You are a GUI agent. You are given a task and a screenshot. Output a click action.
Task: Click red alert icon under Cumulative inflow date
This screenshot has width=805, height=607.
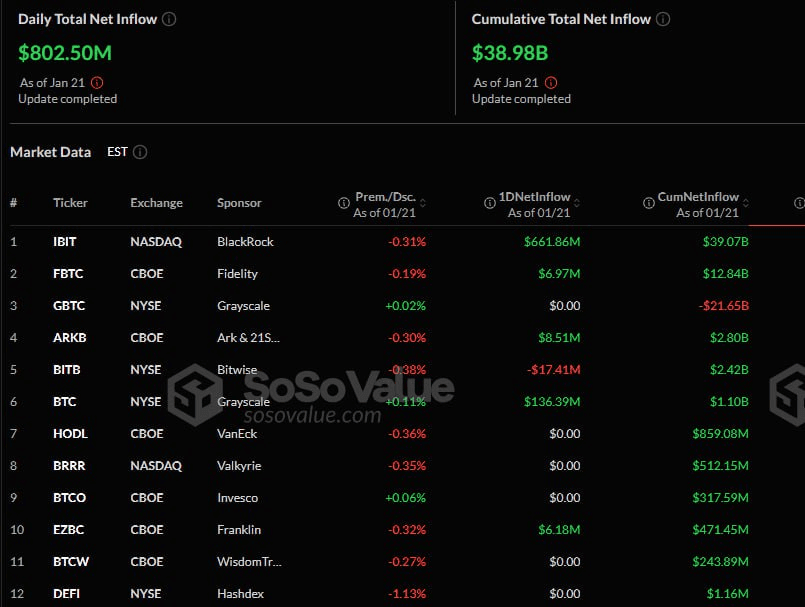(x=551, y=83)
